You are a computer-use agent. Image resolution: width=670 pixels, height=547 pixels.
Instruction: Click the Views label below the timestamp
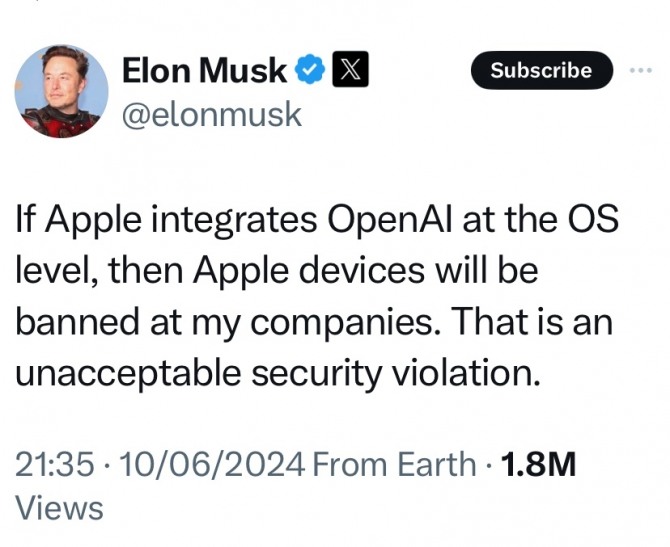point(61,508)
